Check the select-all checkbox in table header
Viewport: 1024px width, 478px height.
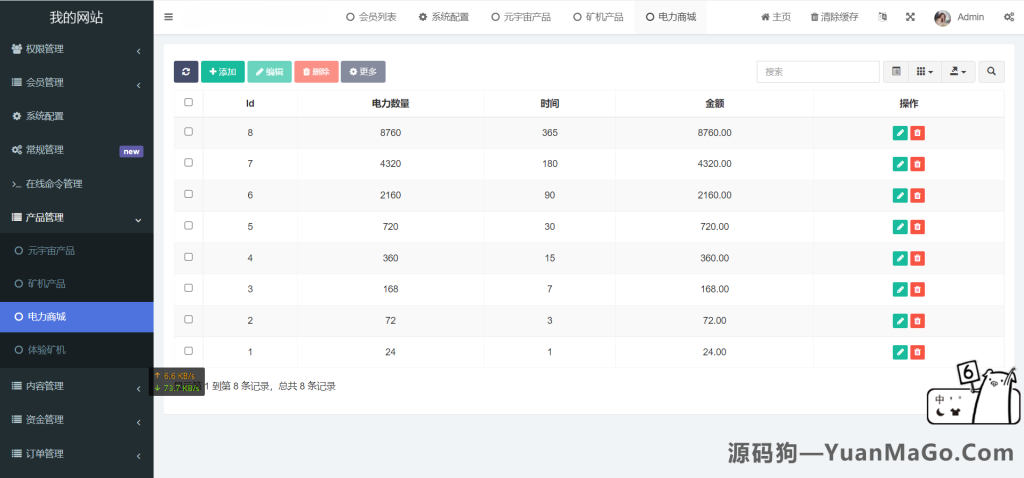(188, 102)
